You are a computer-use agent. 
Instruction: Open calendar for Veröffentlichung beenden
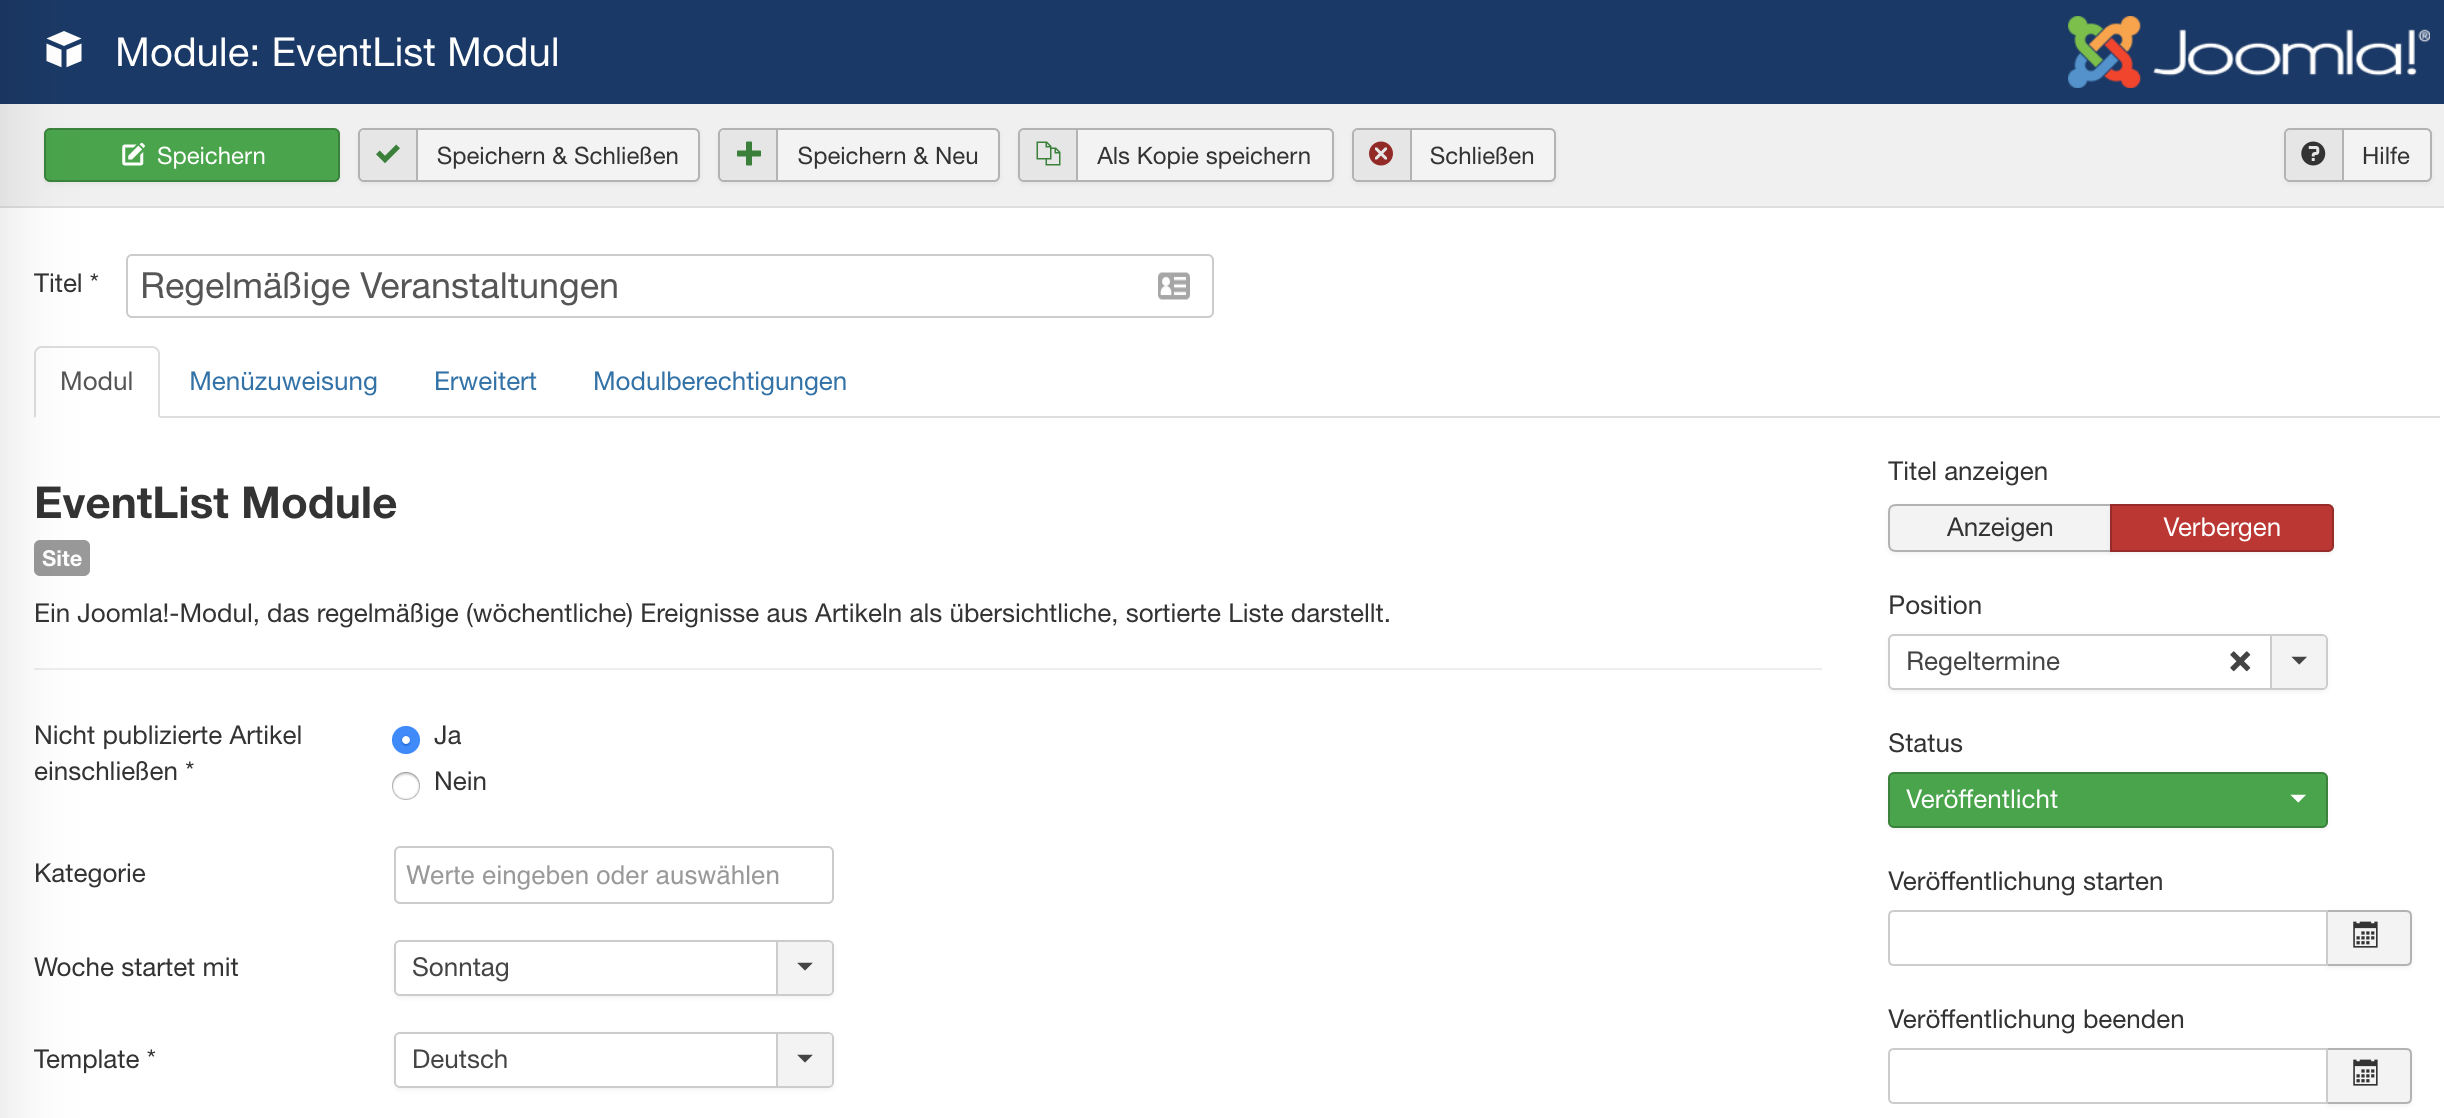pyautogui.click(x=2368, y=1075)
